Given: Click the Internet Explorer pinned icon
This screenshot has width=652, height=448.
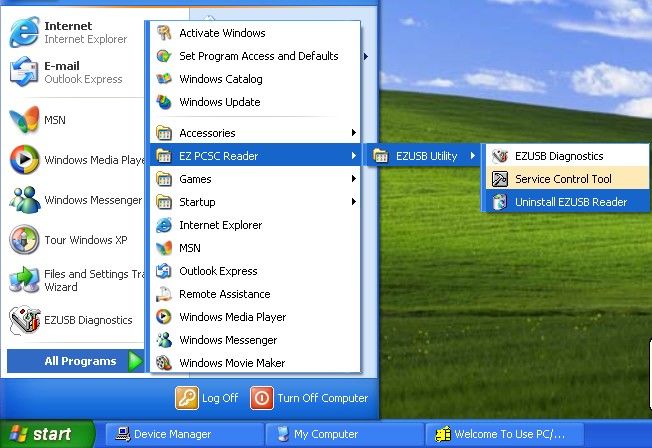Looking at the screenshot, I should [x=24, y=32].
